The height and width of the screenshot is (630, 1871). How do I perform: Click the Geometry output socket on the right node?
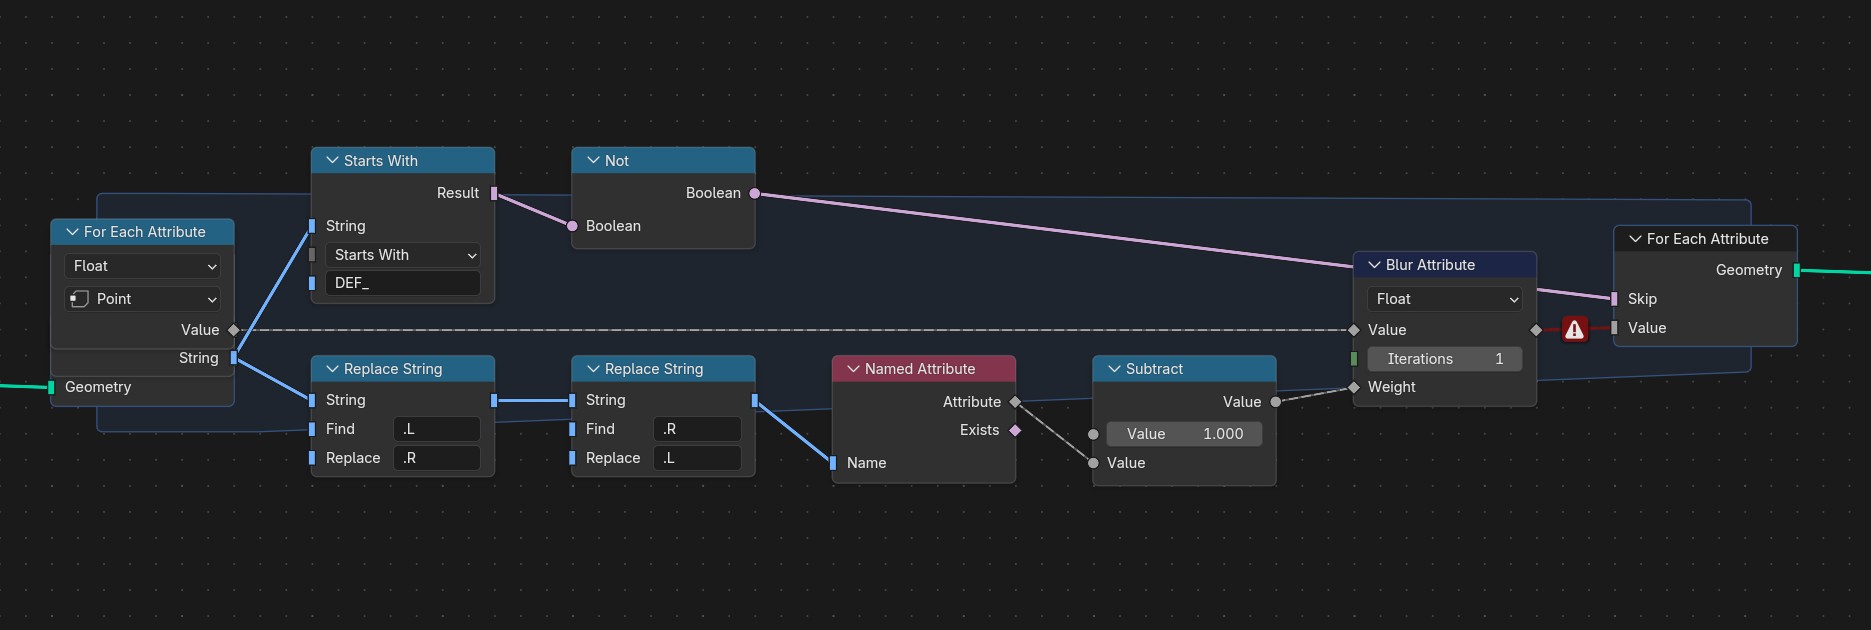pyautogui.click(x=1797, y=270)
